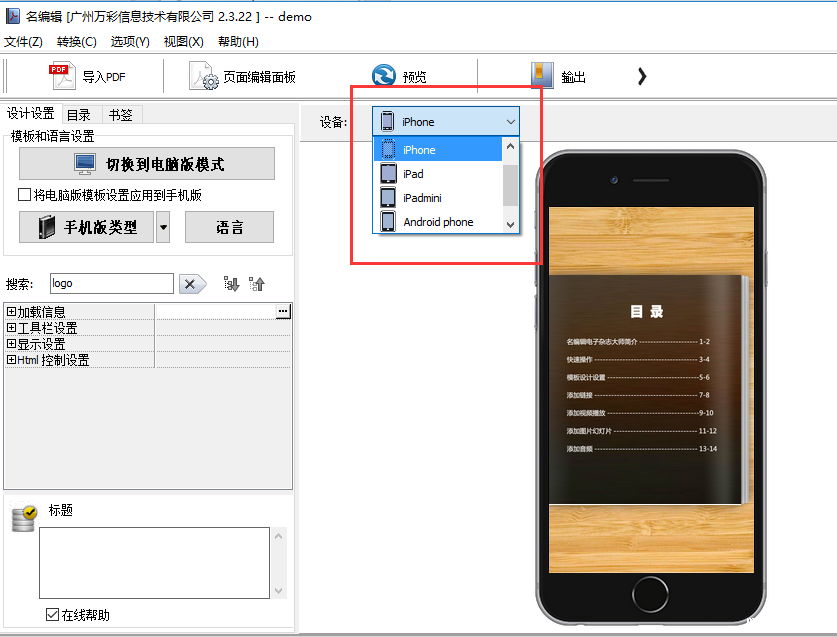Open the 页面编辑面板 page editor icon

(204, 76)
